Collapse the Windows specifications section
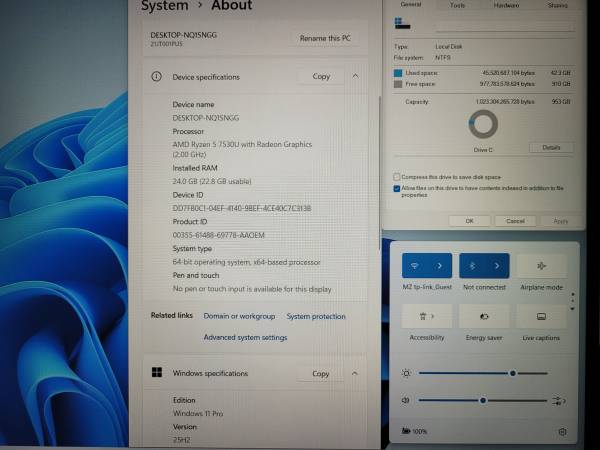The height and width of the screenshot is (450, 600). pyautogui.click(x=355, y=373)
